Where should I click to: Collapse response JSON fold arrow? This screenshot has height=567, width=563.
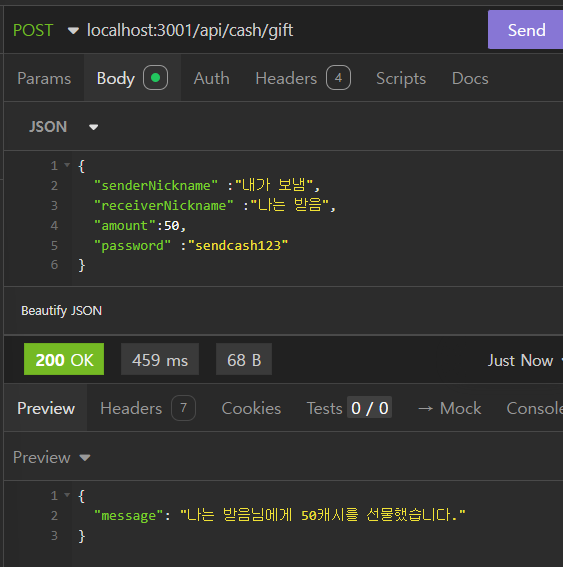67,495
